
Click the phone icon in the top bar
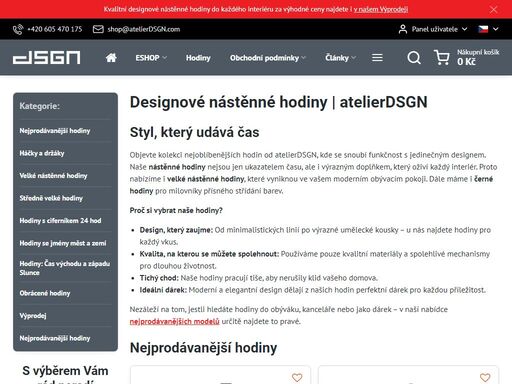(x=18, y=29)
